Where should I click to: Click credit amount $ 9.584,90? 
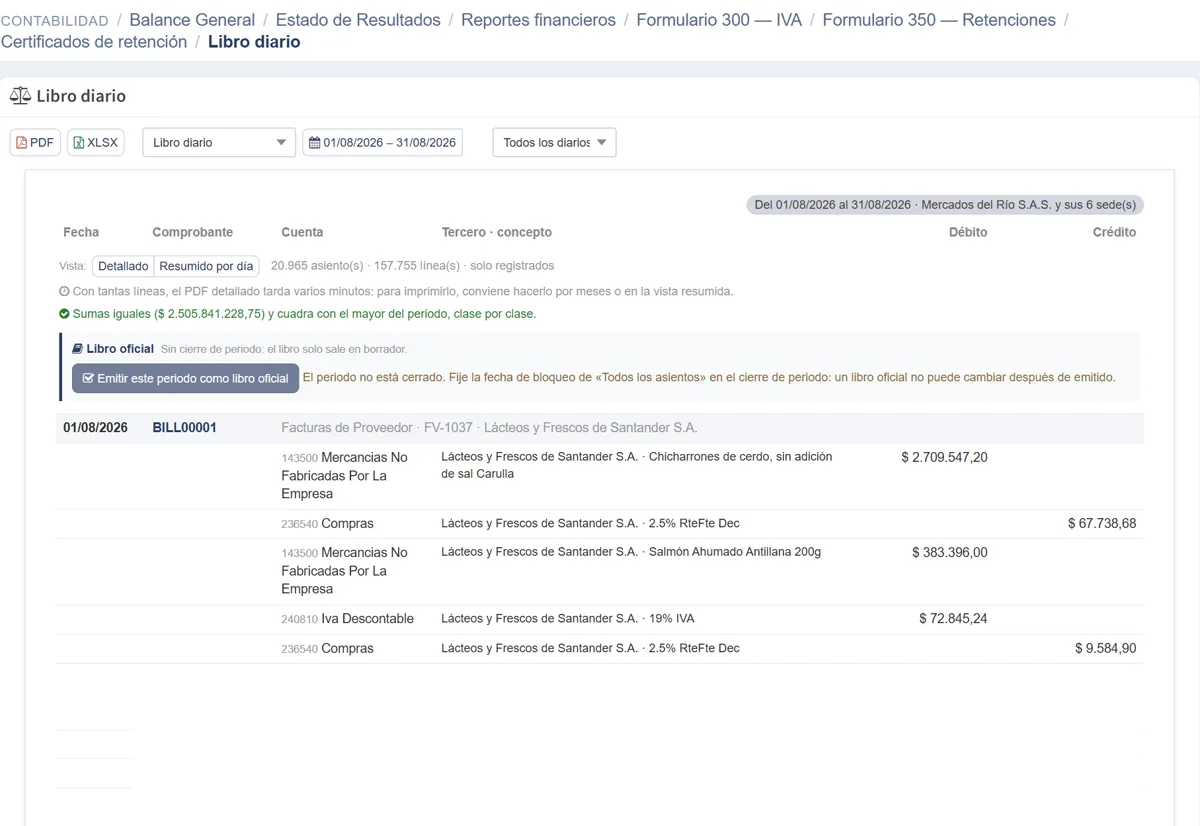(x=1105, y=648)
